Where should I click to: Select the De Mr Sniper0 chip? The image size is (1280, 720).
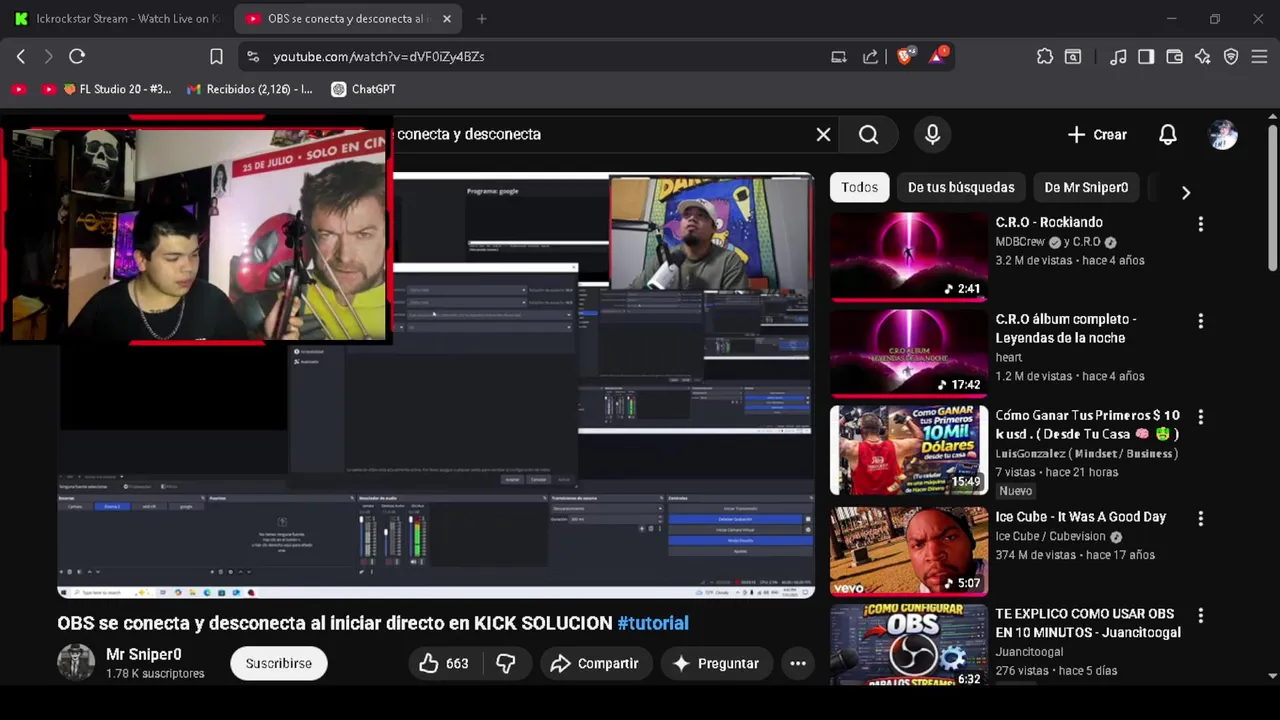click(1086, 187)
